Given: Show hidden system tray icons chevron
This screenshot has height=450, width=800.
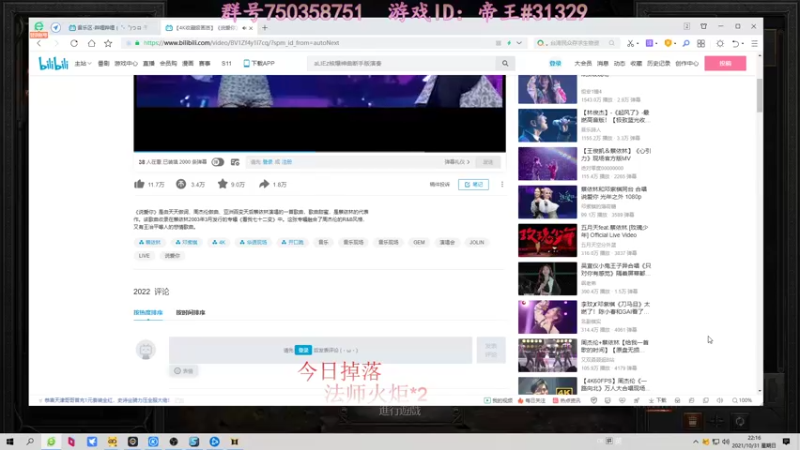Looking at the screenshot, I should click(x=695, y=441).
